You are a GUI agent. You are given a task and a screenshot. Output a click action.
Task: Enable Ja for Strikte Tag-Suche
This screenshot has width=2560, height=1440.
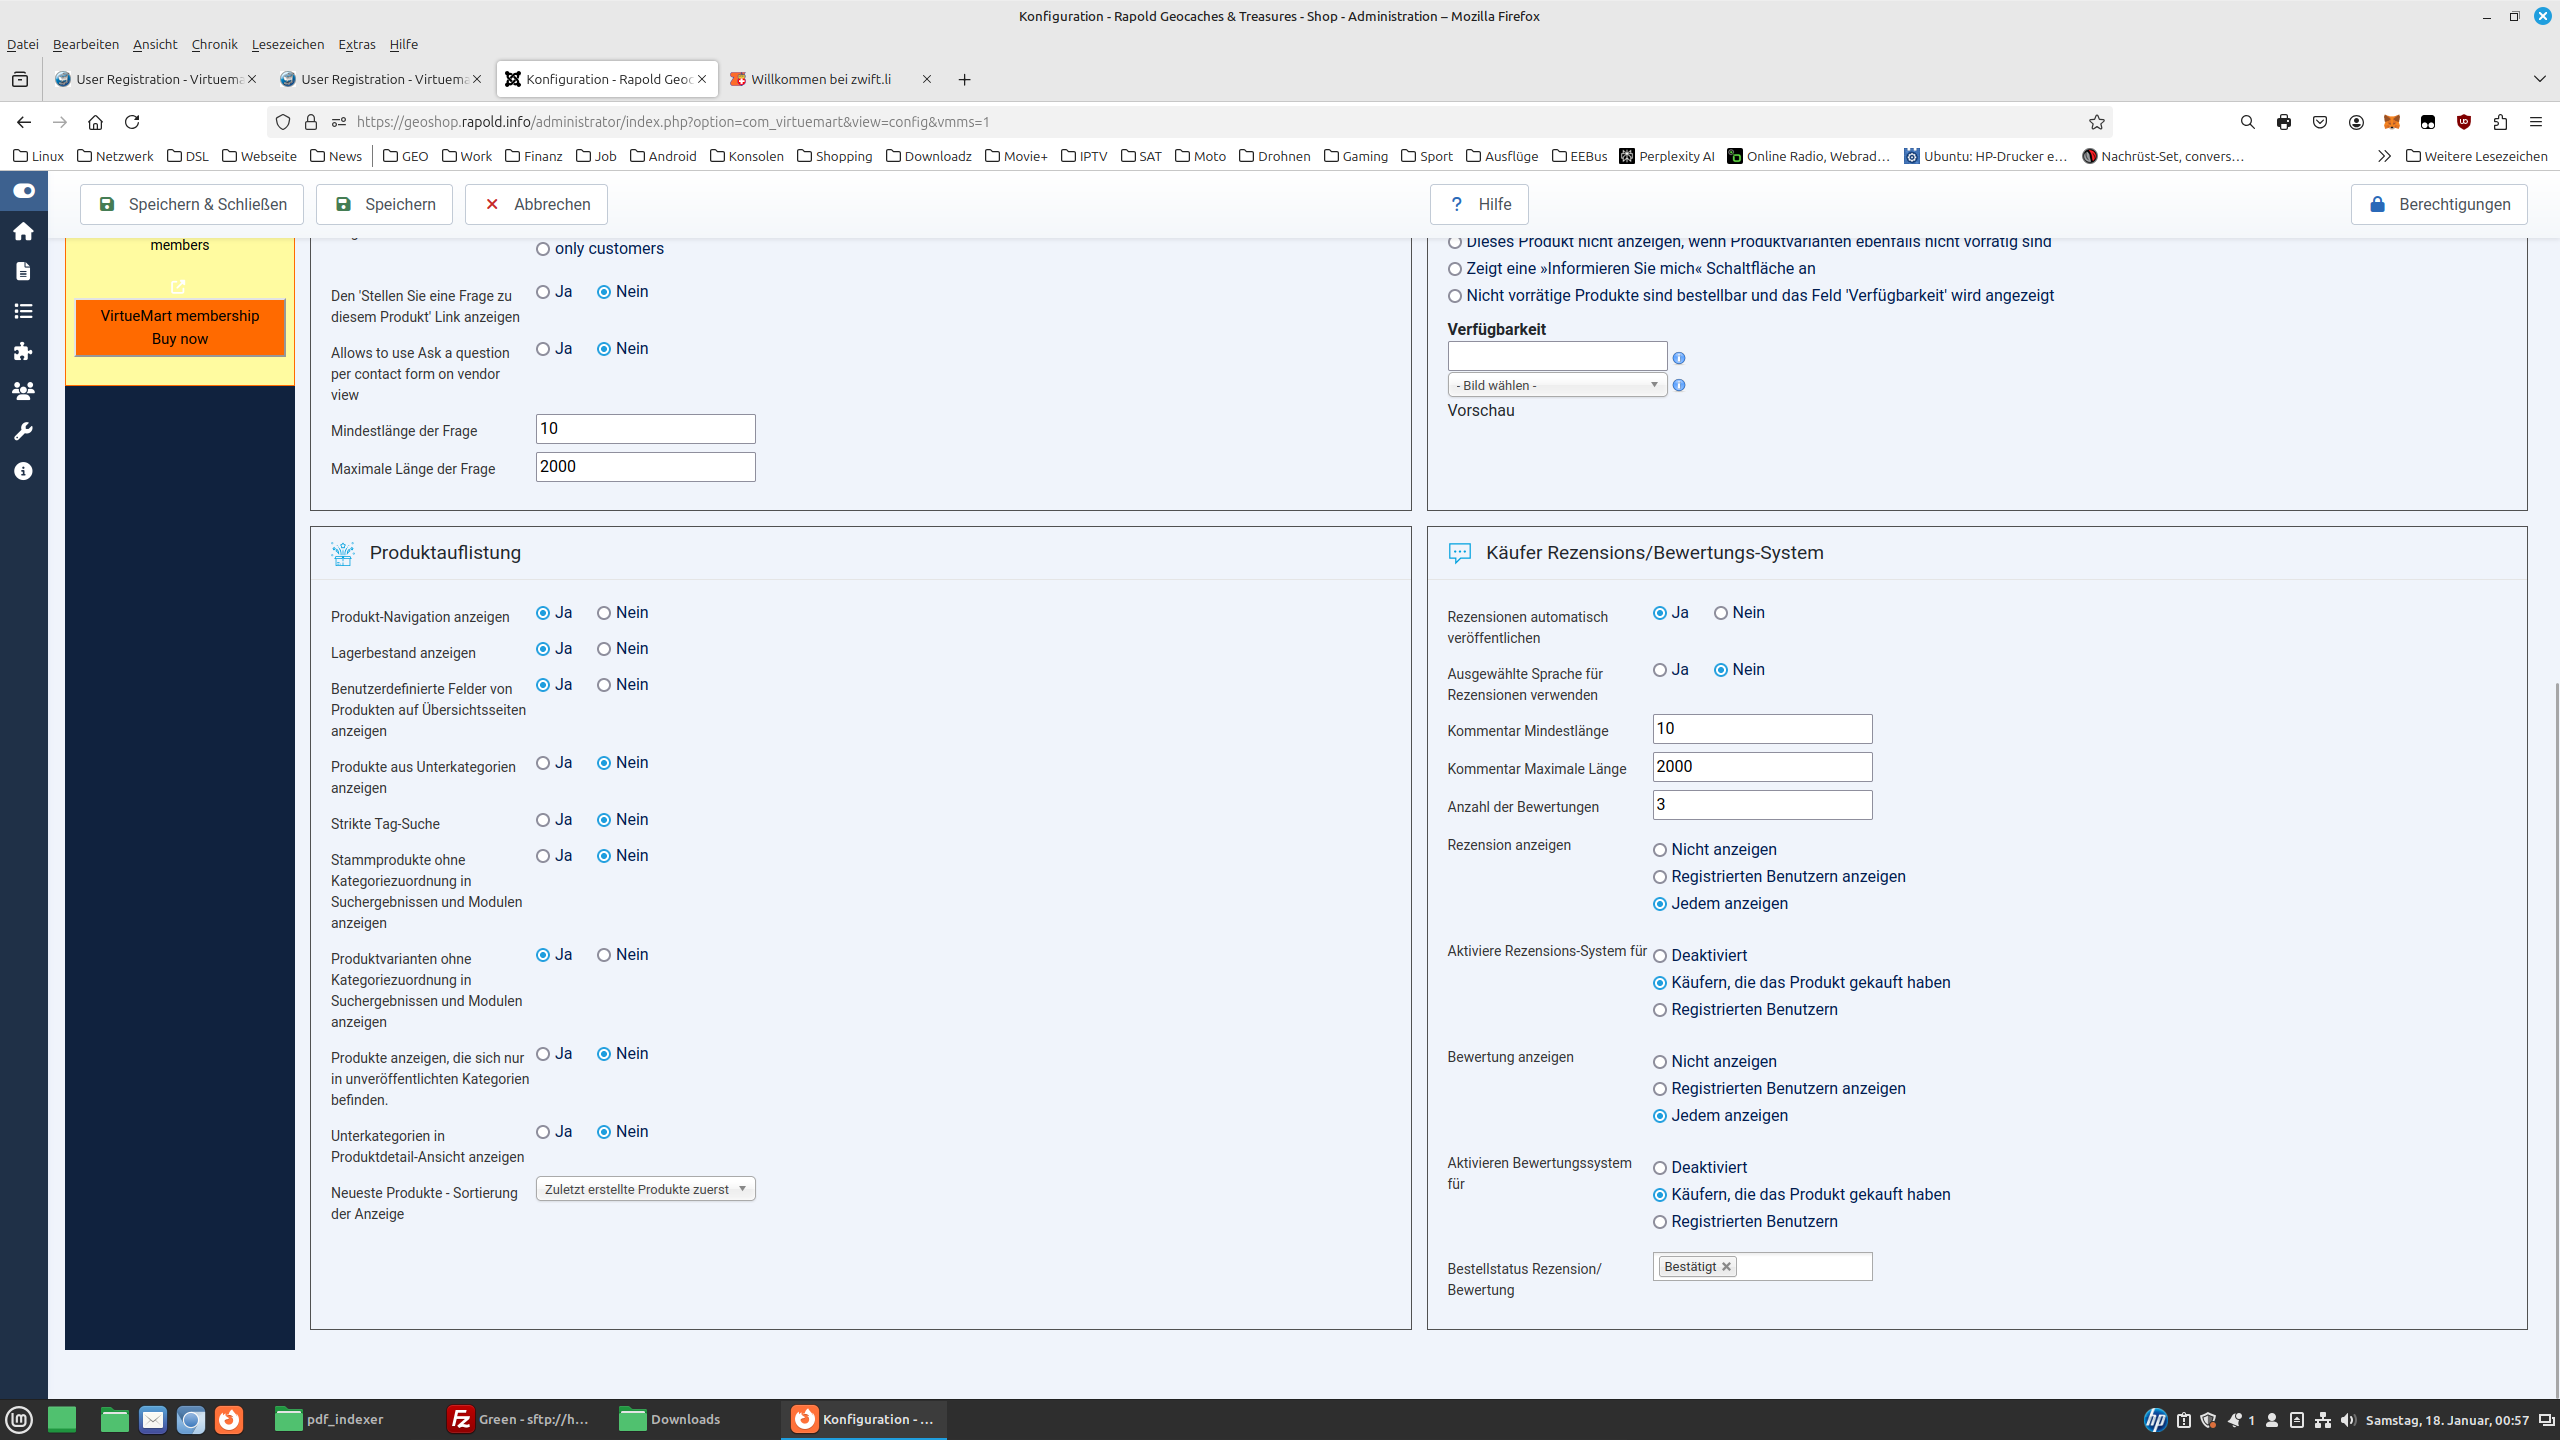(x=543, y=820)
